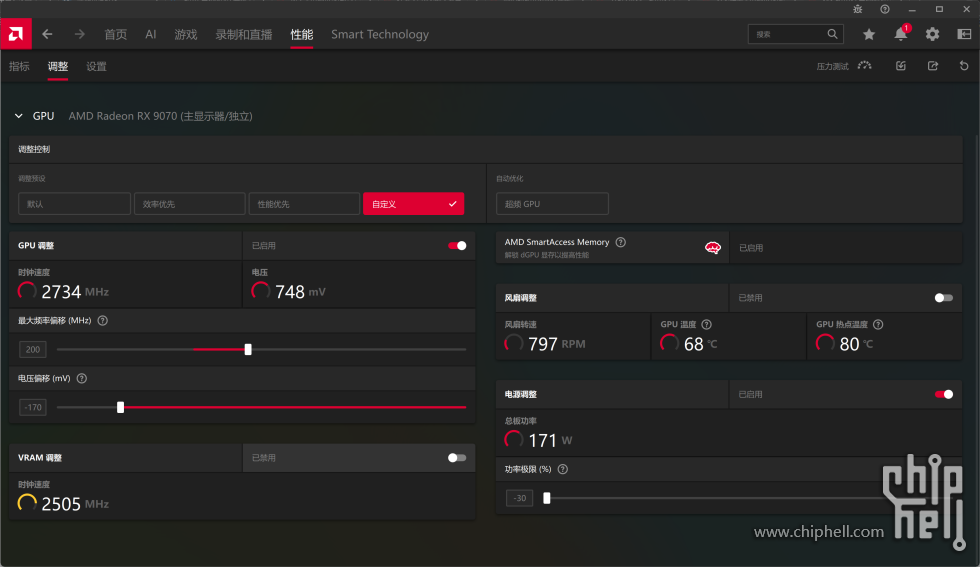The image size is (980, 567).
Task: Switch to the 指标 metrics sub-tab
Action: click(x=19, y=66)
